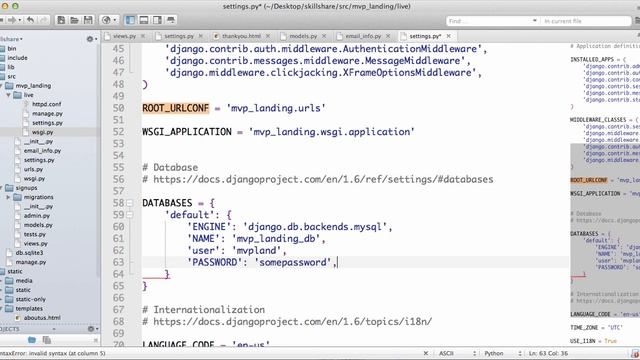Viewport: 640px width, 360px height.
Task: Open the signups folder
Action: pos(26,188)
